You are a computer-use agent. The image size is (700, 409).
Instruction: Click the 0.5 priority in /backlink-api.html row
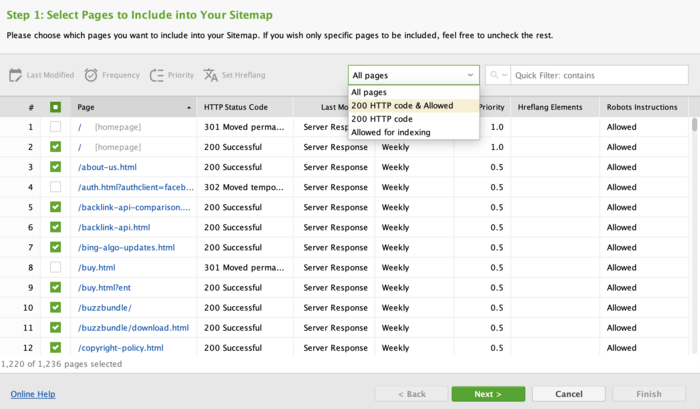497,227
